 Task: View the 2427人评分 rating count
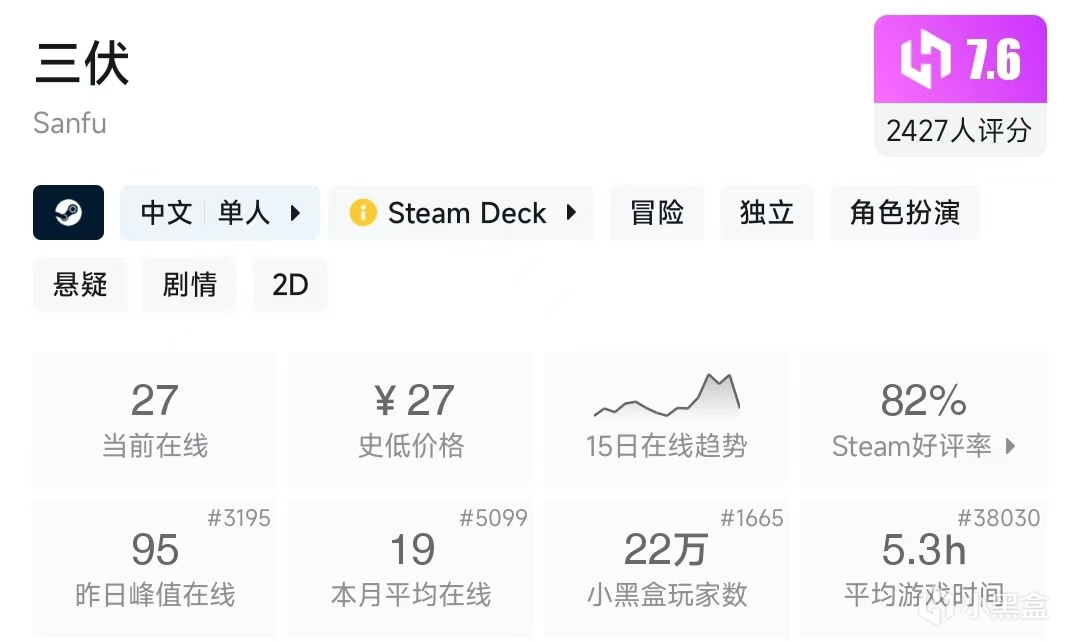coord(959,130)
